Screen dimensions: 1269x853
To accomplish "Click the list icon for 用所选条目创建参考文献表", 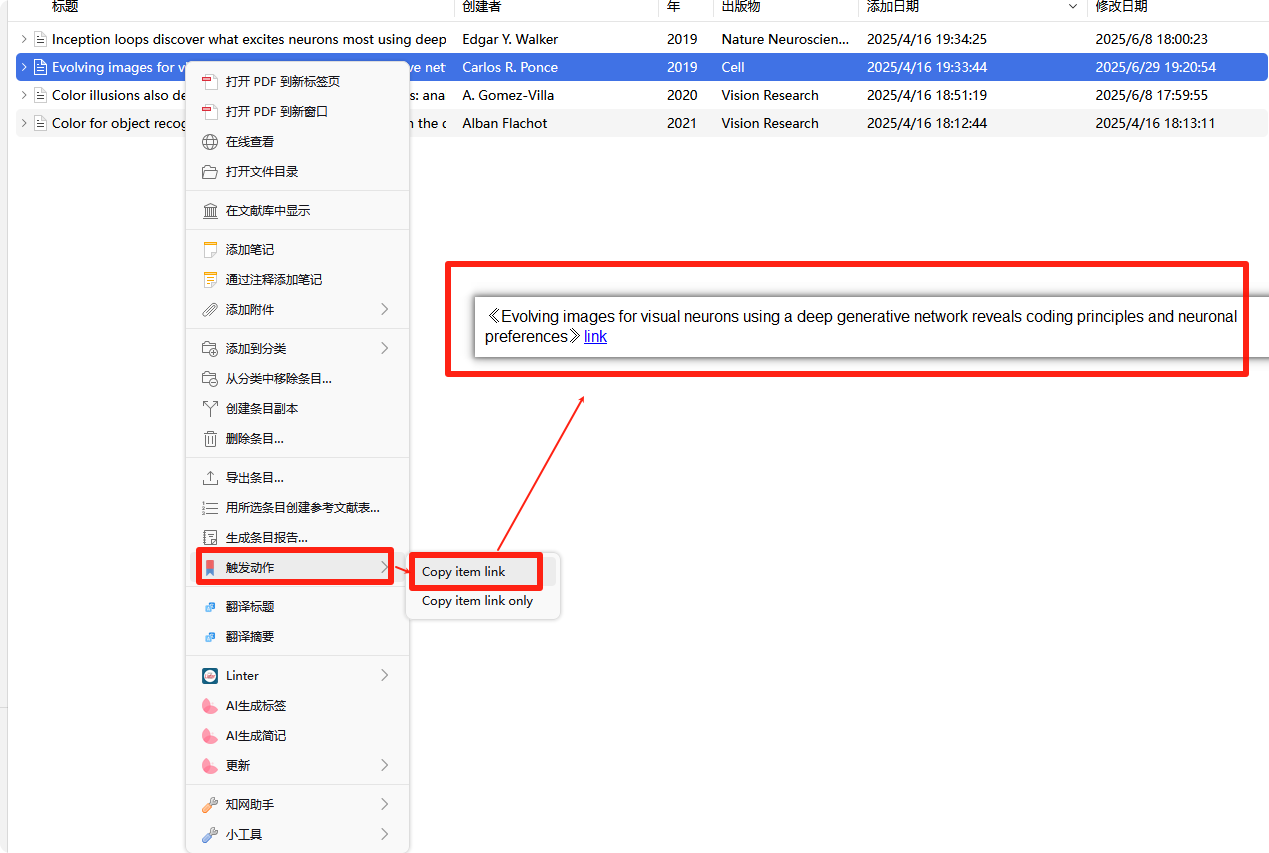I will coord(210,508).
